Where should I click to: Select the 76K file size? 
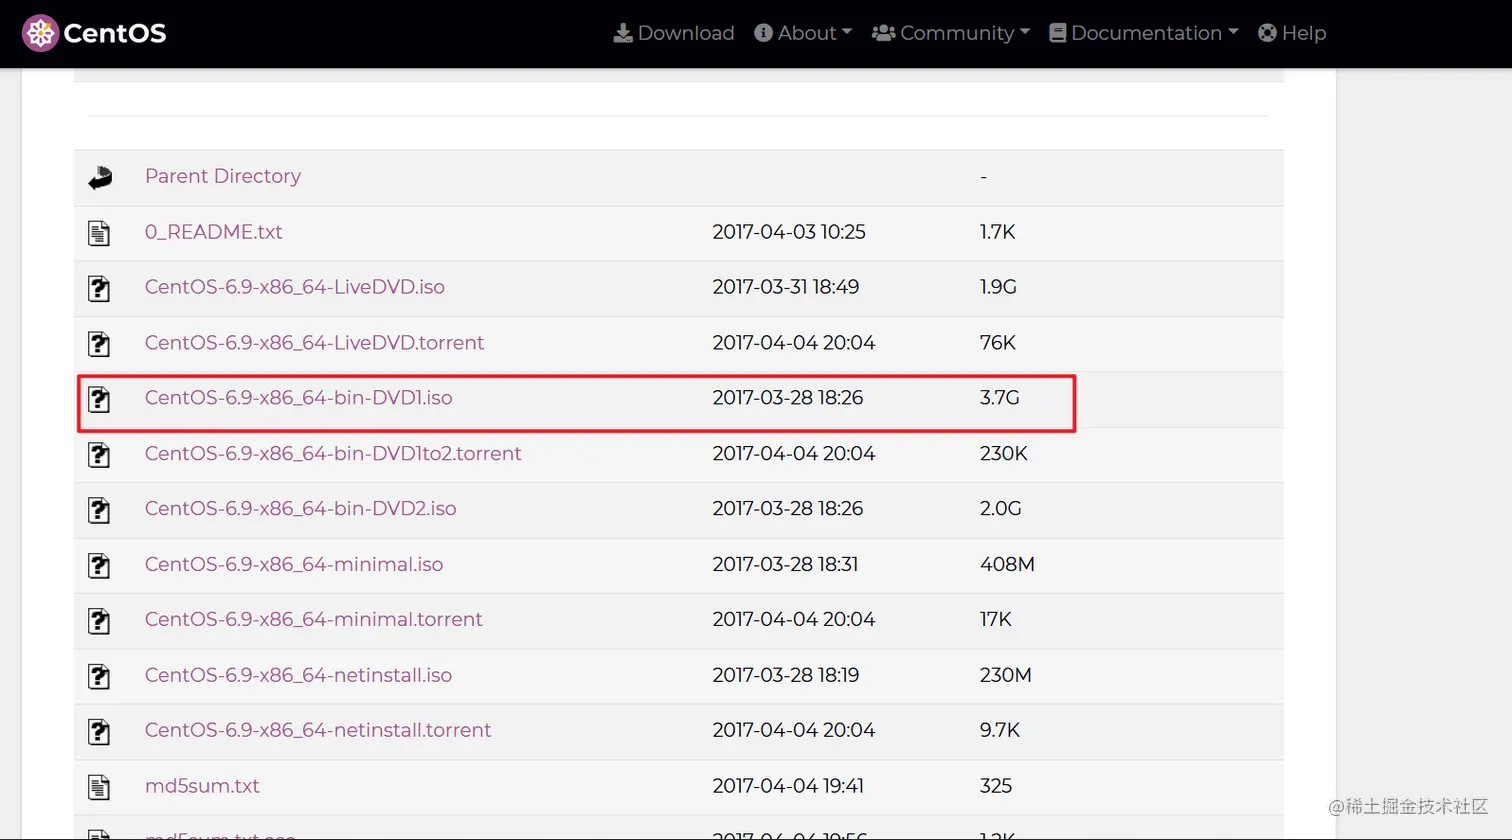998,343
